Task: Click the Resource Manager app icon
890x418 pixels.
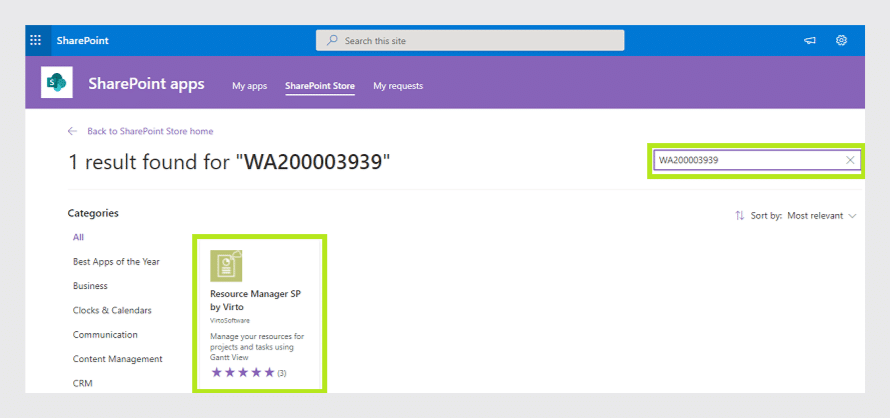Action: tap(226, 266)
